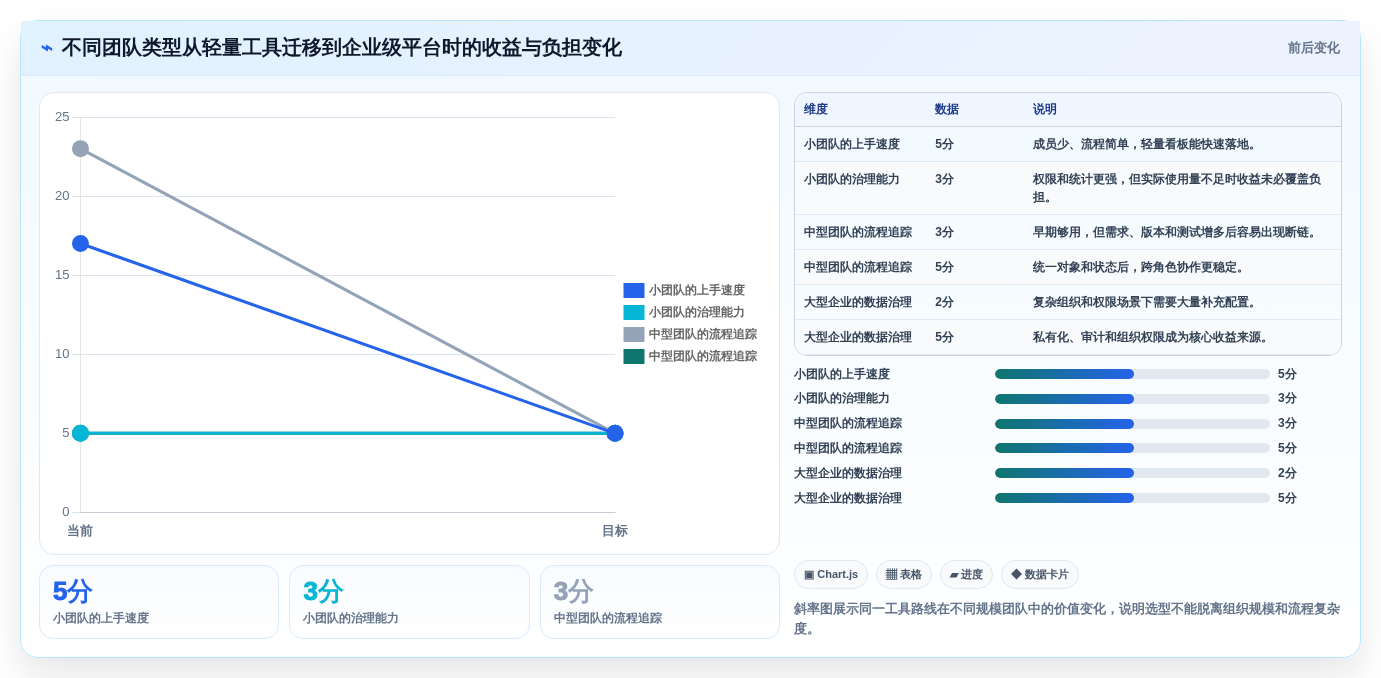Click the gray data point at value 23
The height and width of the screenshot is (678, 1381).
click(80, 149)
